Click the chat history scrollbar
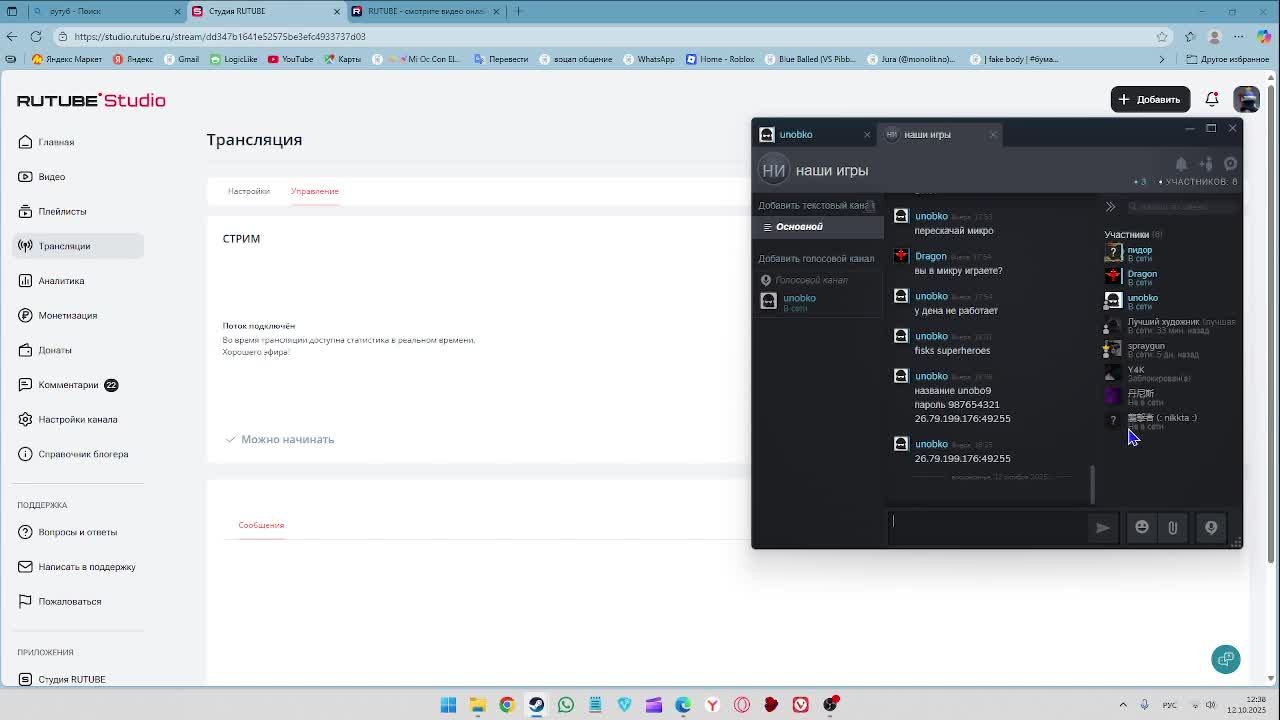Image resolution: width=1280 pixels, height=720 pixels. [x=1092, y=485]
